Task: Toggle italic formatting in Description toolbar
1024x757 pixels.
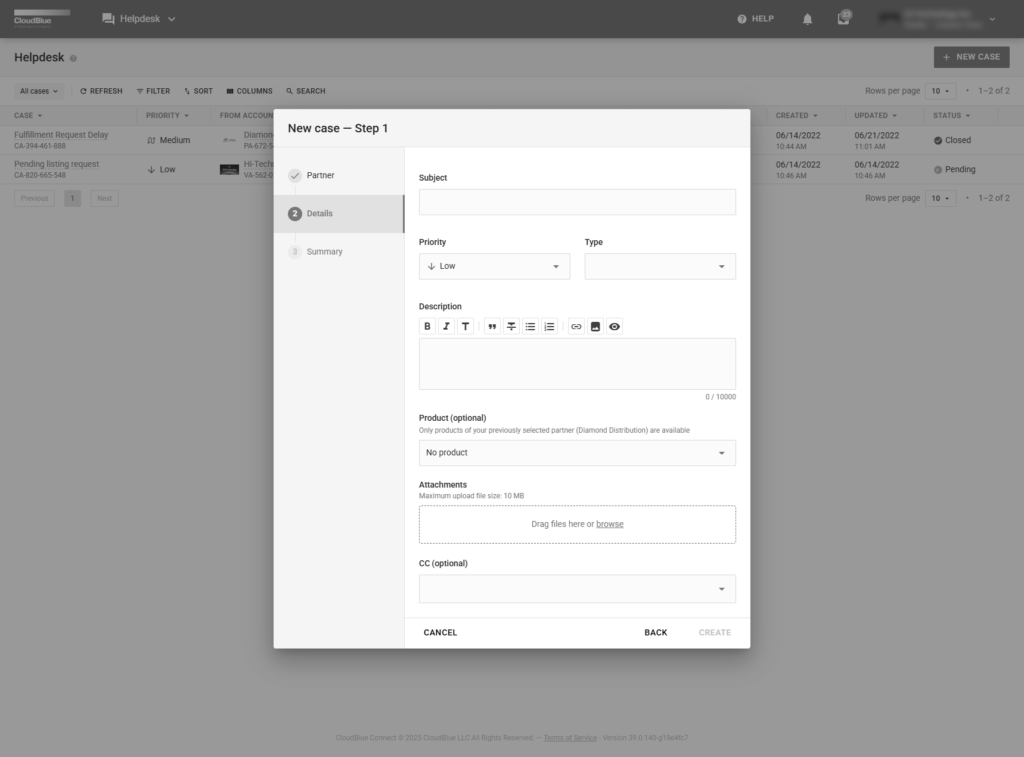Action: click(446, 326)
